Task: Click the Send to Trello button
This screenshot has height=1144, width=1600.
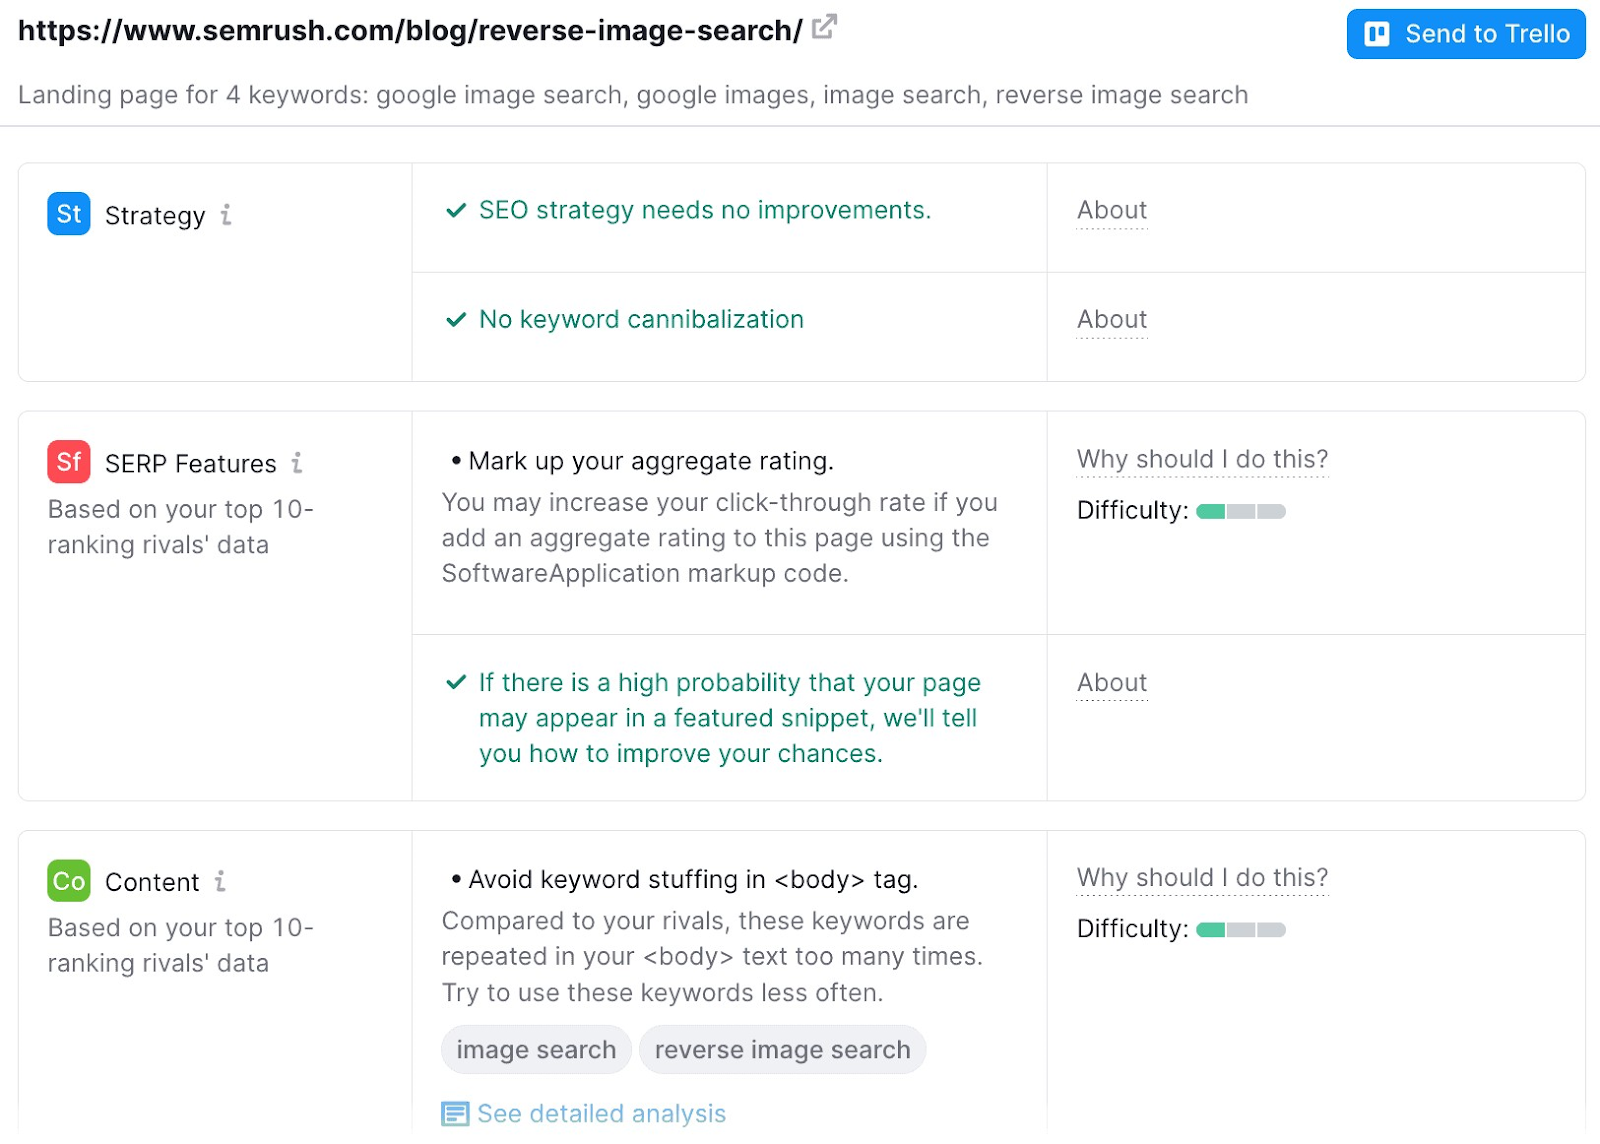Action: 1465,34
